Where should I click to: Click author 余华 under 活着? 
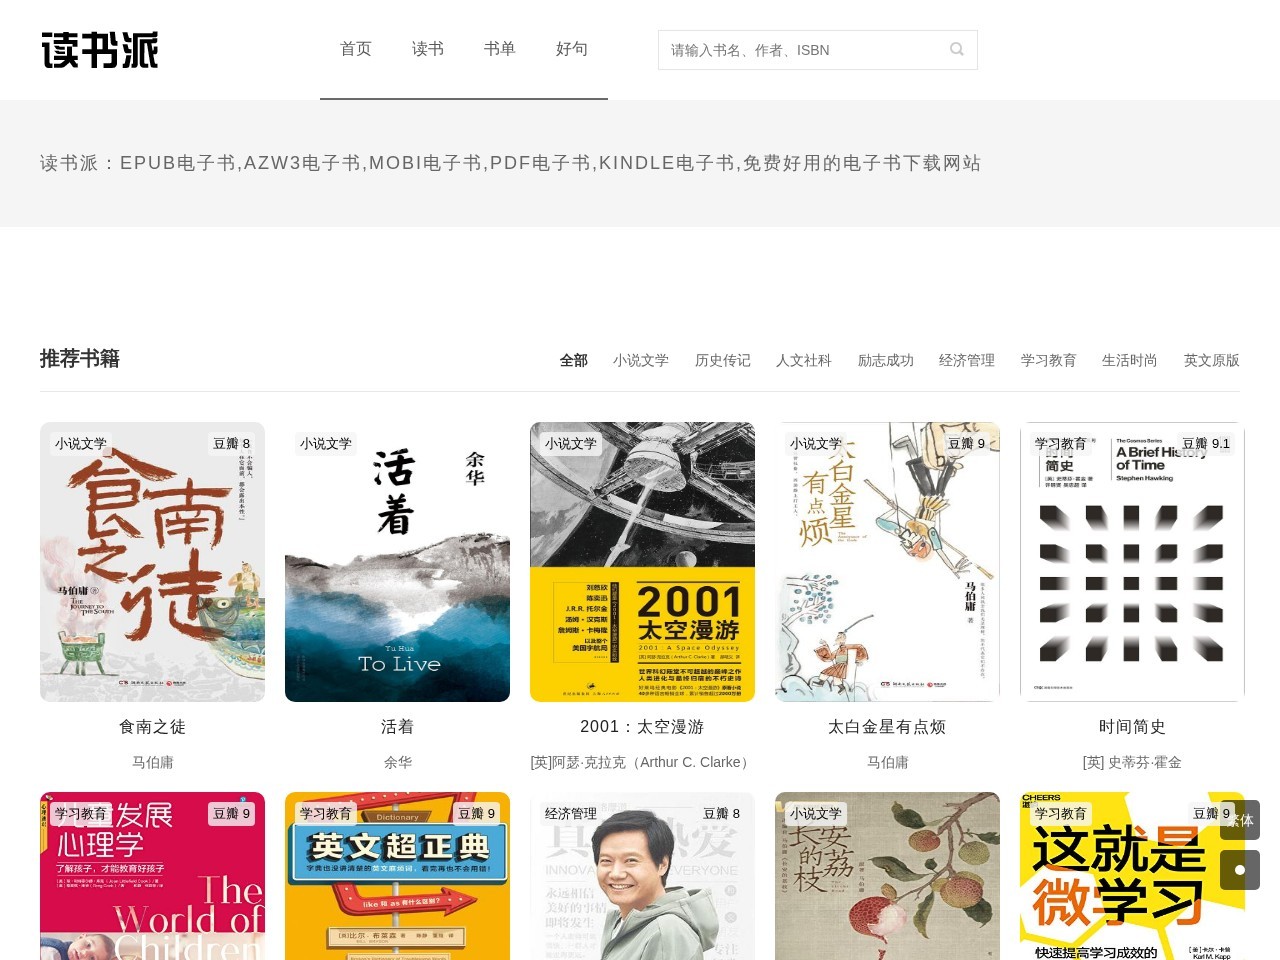[398, 762]
